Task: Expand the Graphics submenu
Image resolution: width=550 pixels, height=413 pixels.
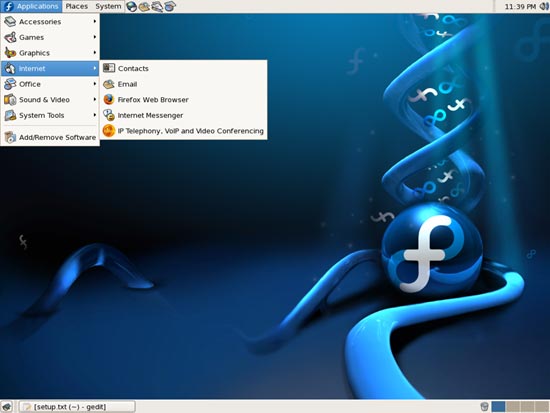Action: coord(50,53)
